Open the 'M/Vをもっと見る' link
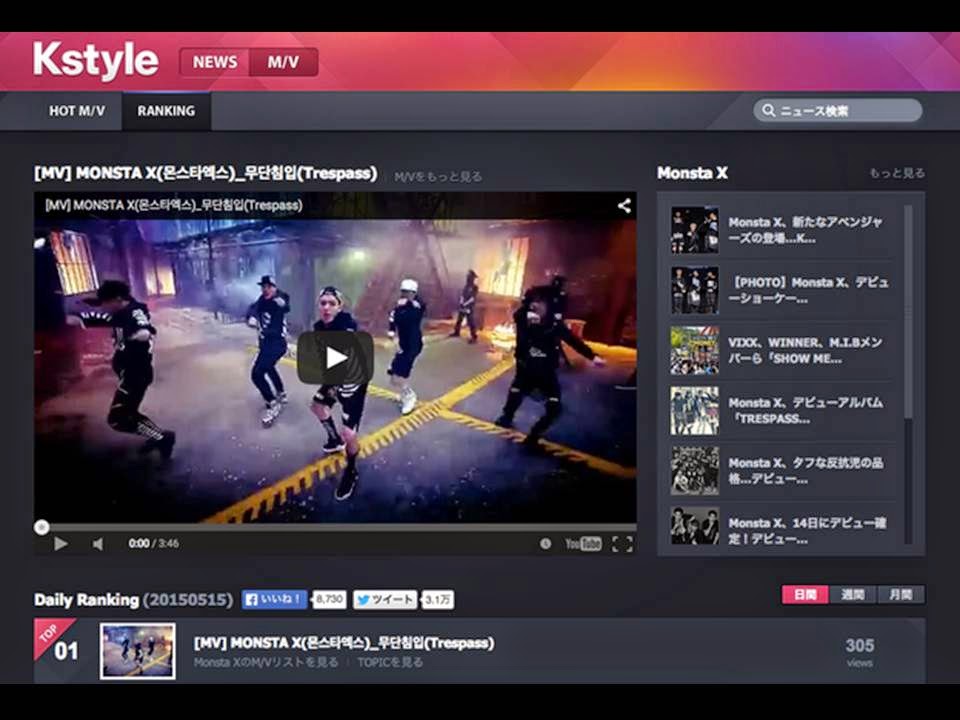 click(438, 177)
